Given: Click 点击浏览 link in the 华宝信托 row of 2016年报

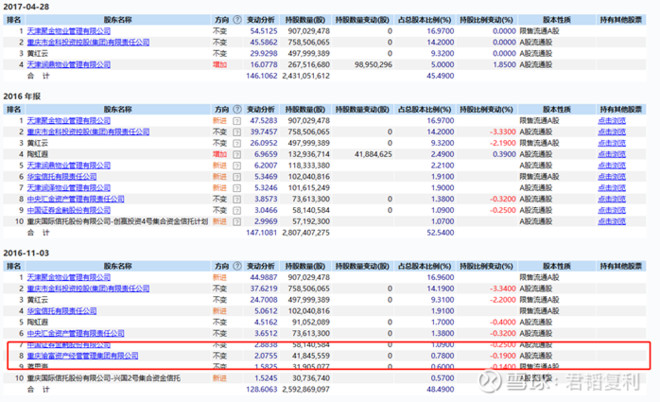Looking at the screenshot, I should (612, 176).
